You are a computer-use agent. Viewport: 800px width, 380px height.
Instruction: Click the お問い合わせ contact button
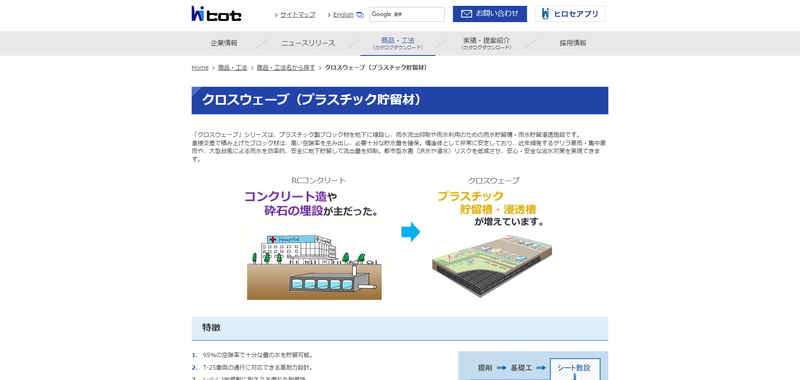coord(490,14)
